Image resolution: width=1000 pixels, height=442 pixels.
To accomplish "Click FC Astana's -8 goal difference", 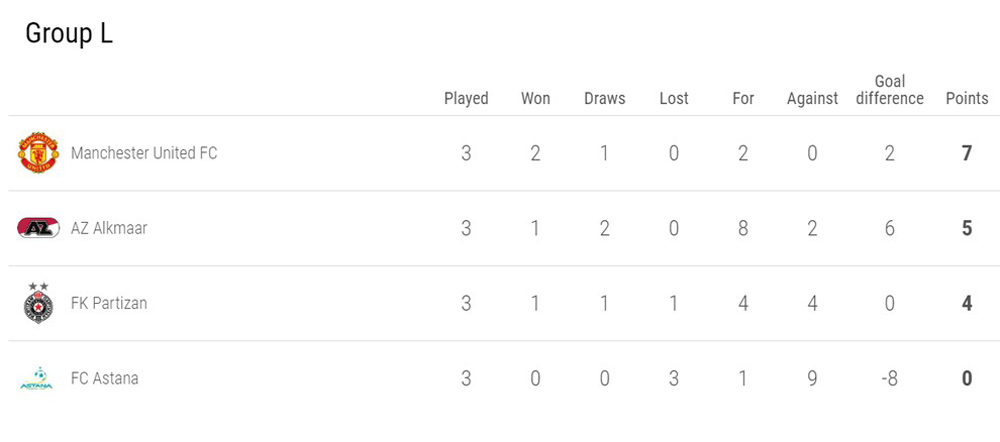I will pos(889,378).
